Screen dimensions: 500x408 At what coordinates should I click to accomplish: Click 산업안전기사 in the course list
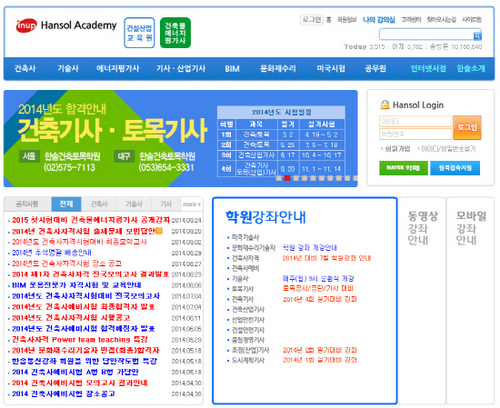coord(248,320)
